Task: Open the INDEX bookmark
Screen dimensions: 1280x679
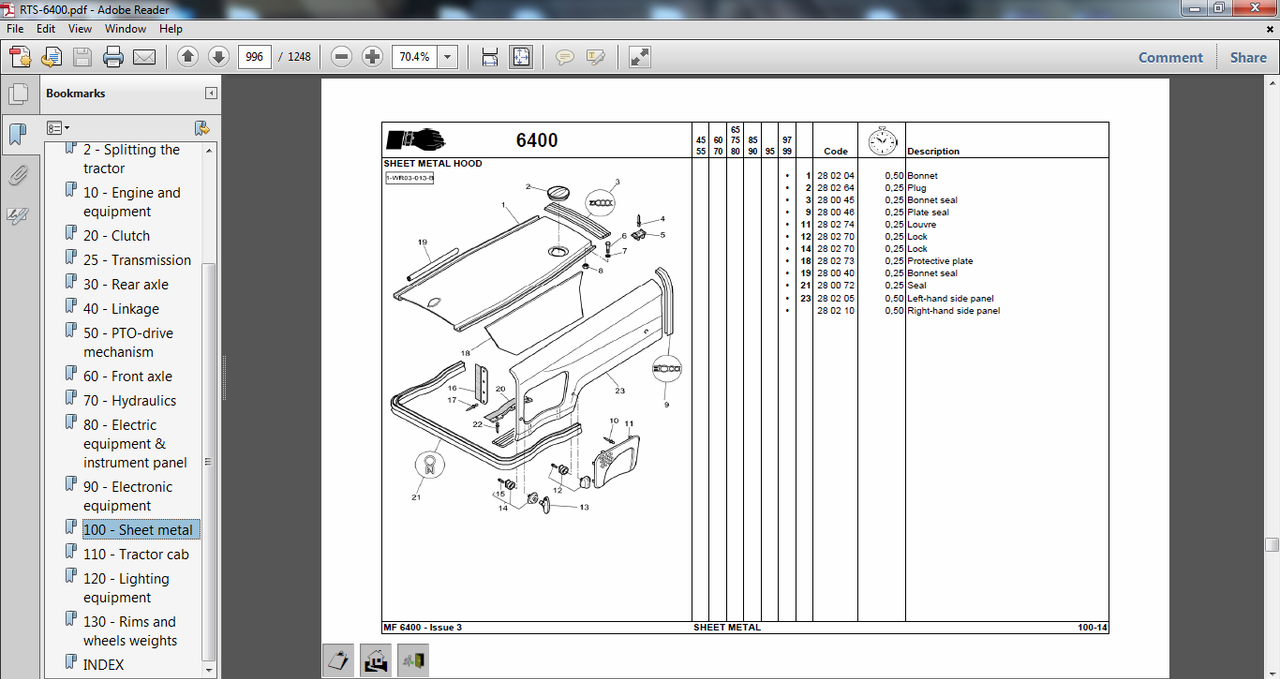Action: 104,665
